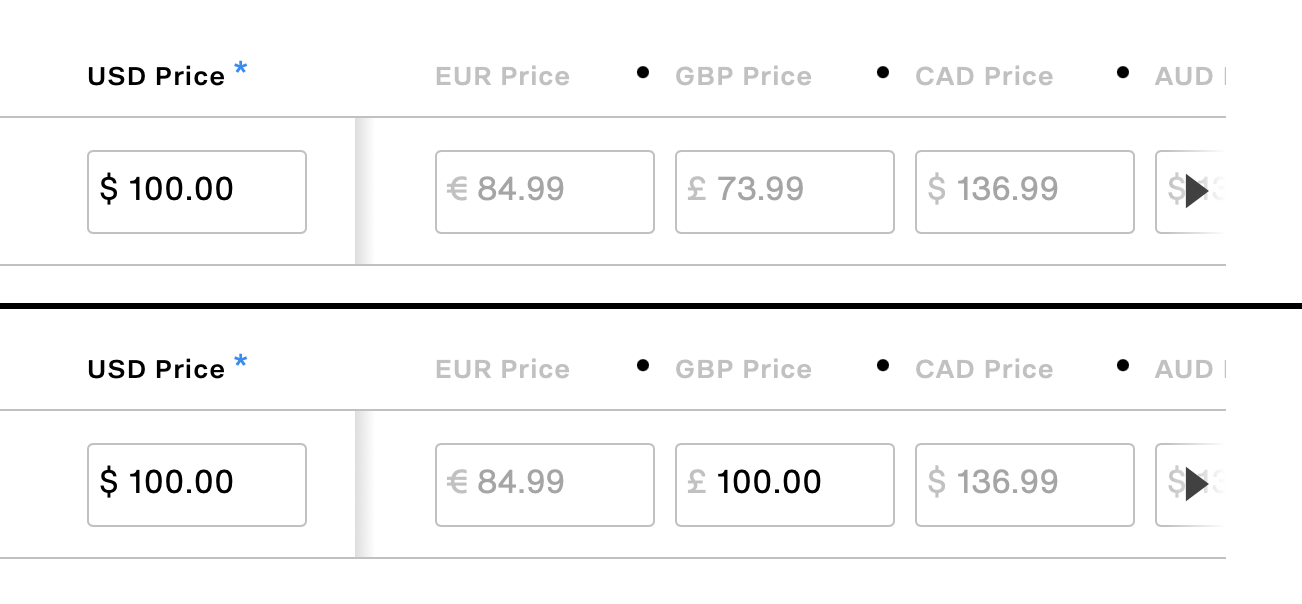Focus the GBP field showing £ 73.99
1302x604 pixels.
(x=784, y=192)
